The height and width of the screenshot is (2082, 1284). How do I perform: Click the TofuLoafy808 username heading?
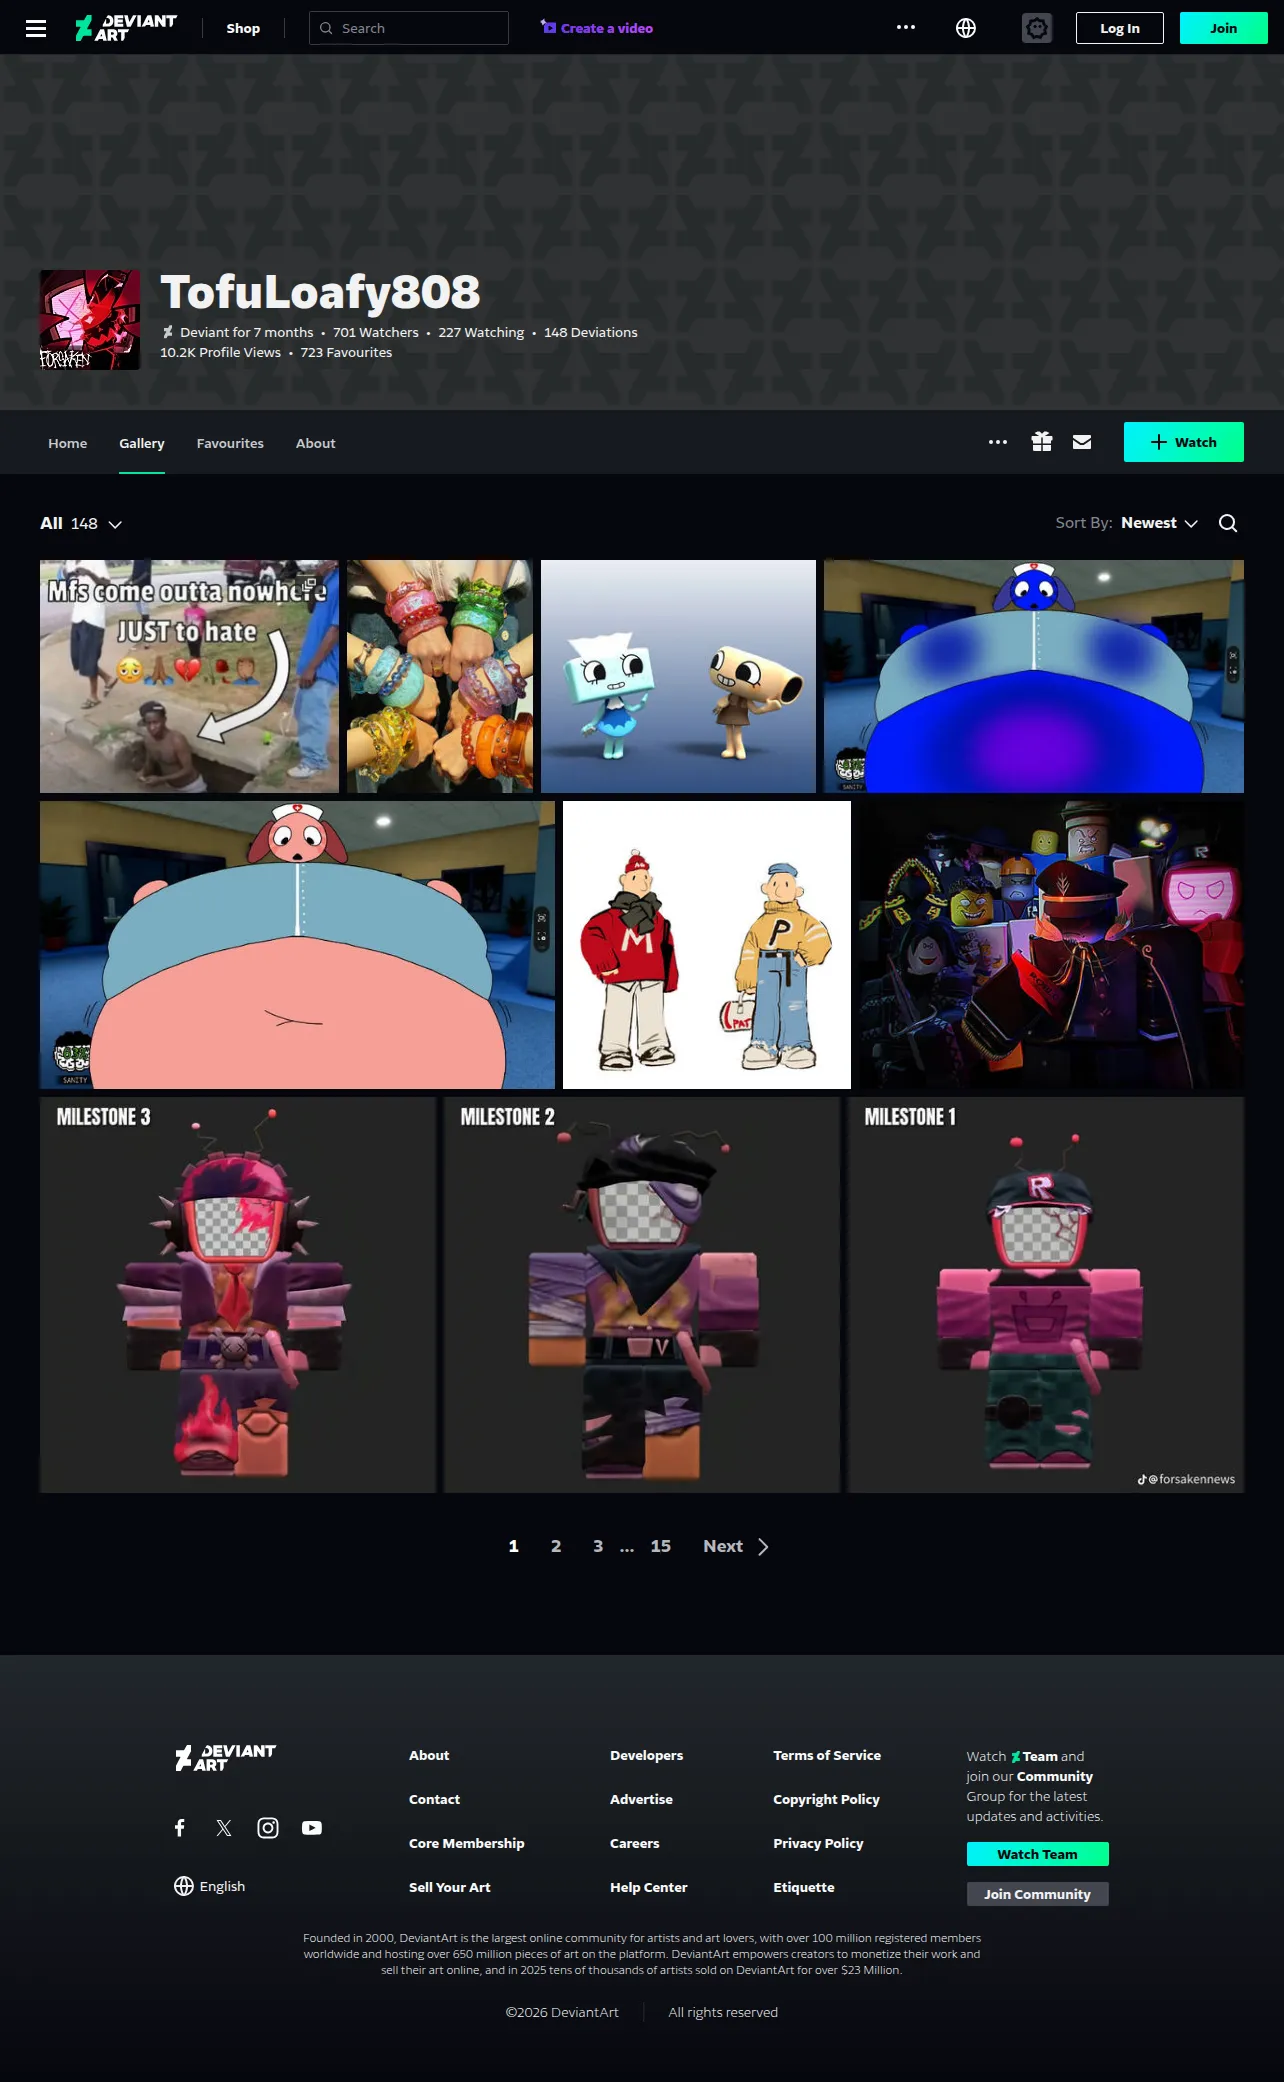320,292
